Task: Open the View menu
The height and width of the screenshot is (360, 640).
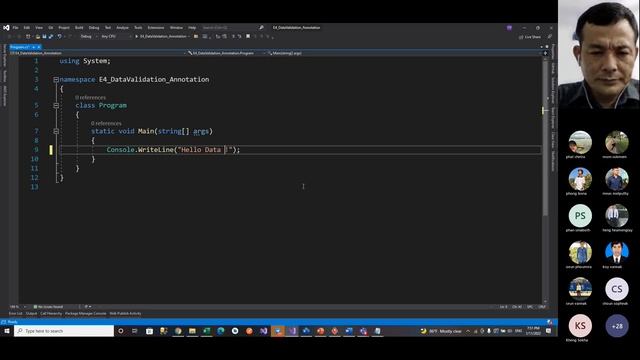Action: (39, 28)
